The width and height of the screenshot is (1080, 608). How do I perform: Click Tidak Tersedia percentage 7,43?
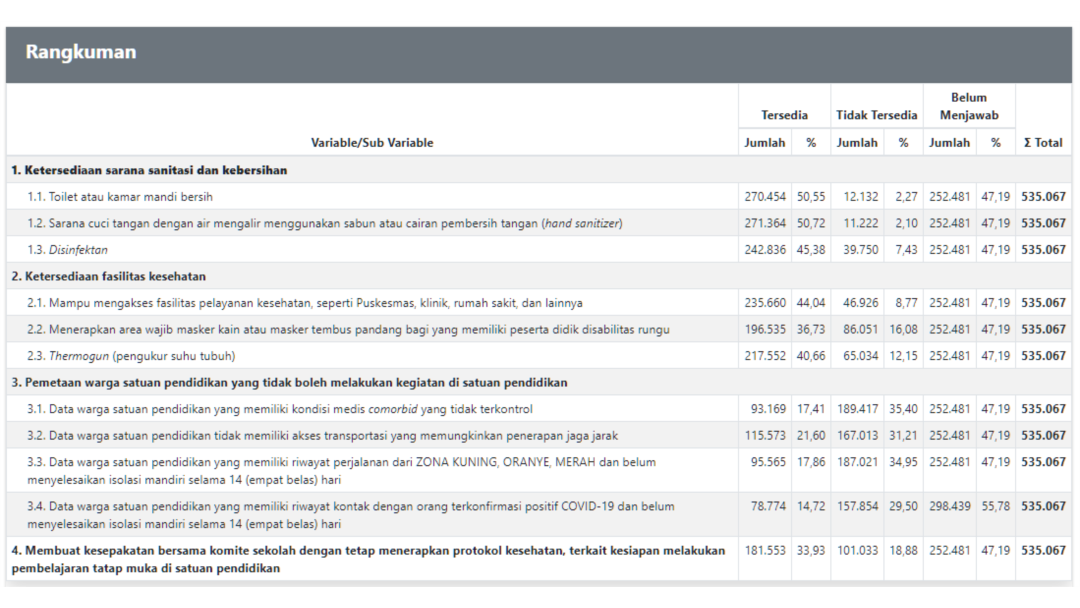click(x=906, y=250)
